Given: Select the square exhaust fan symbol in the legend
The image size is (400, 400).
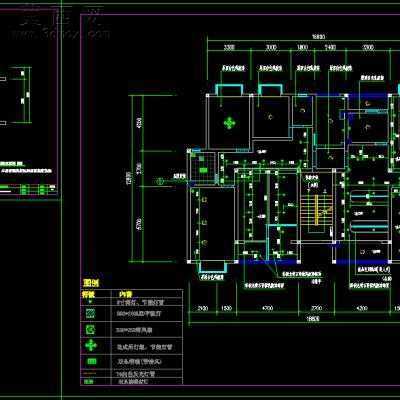Looking at the screenshot, I should coord(90,330).
